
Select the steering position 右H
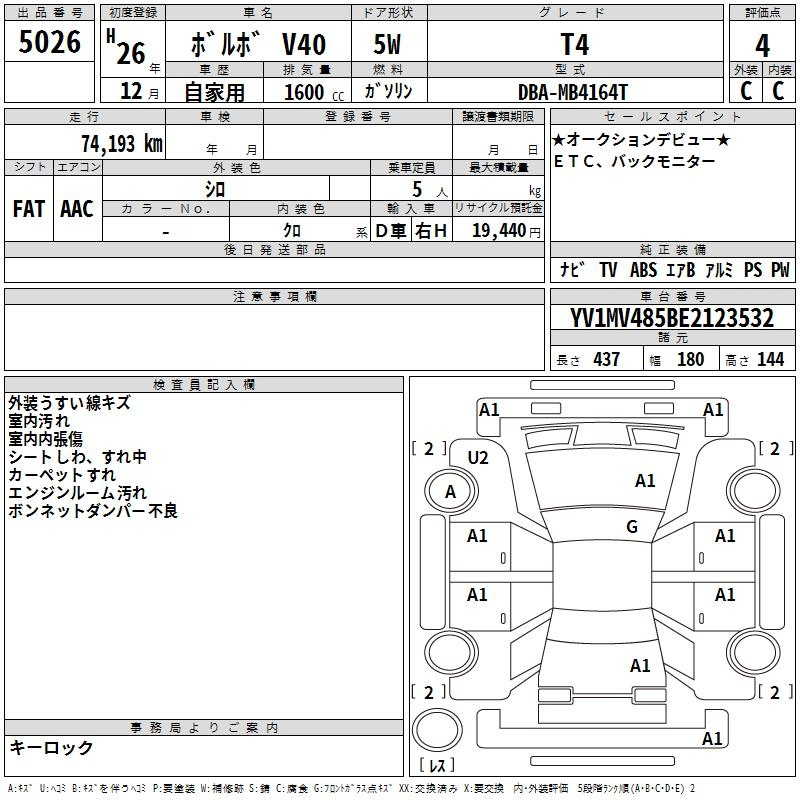tap(431, 231)
